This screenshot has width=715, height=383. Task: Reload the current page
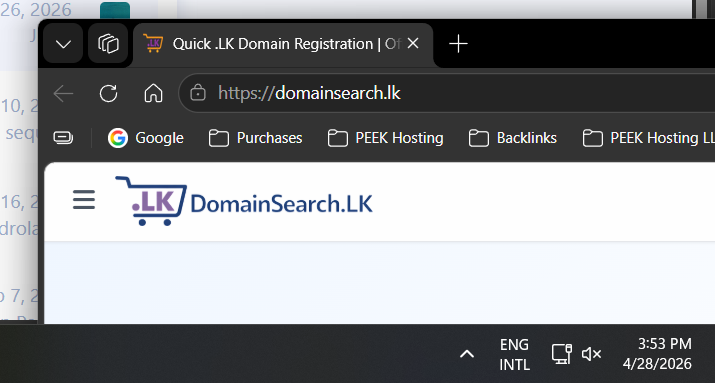click(109, 93)
